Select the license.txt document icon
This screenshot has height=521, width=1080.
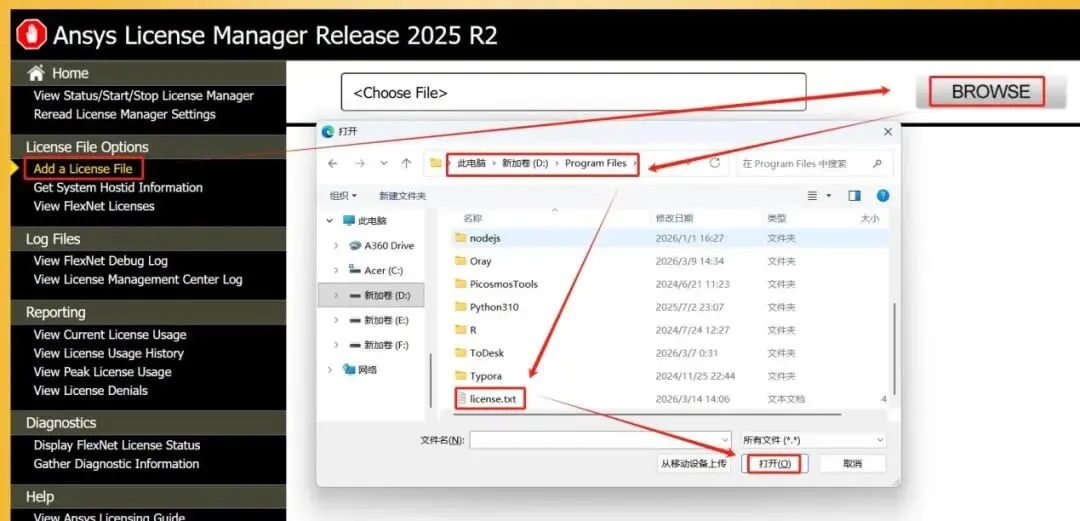click(461, 398)
